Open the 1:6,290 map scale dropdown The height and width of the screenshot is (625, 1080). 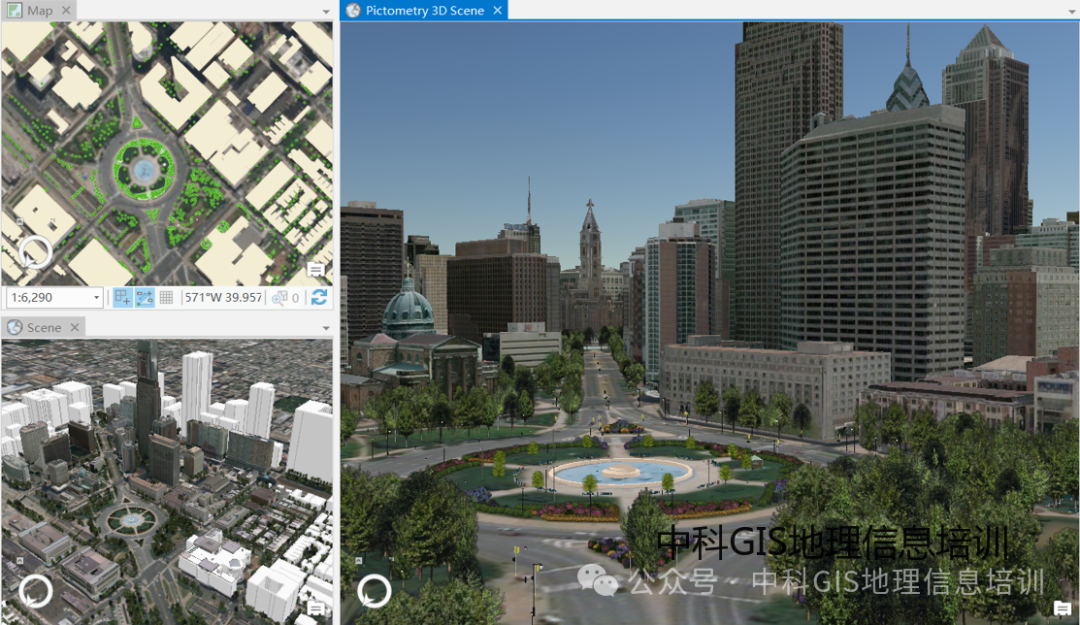[96, 298]
